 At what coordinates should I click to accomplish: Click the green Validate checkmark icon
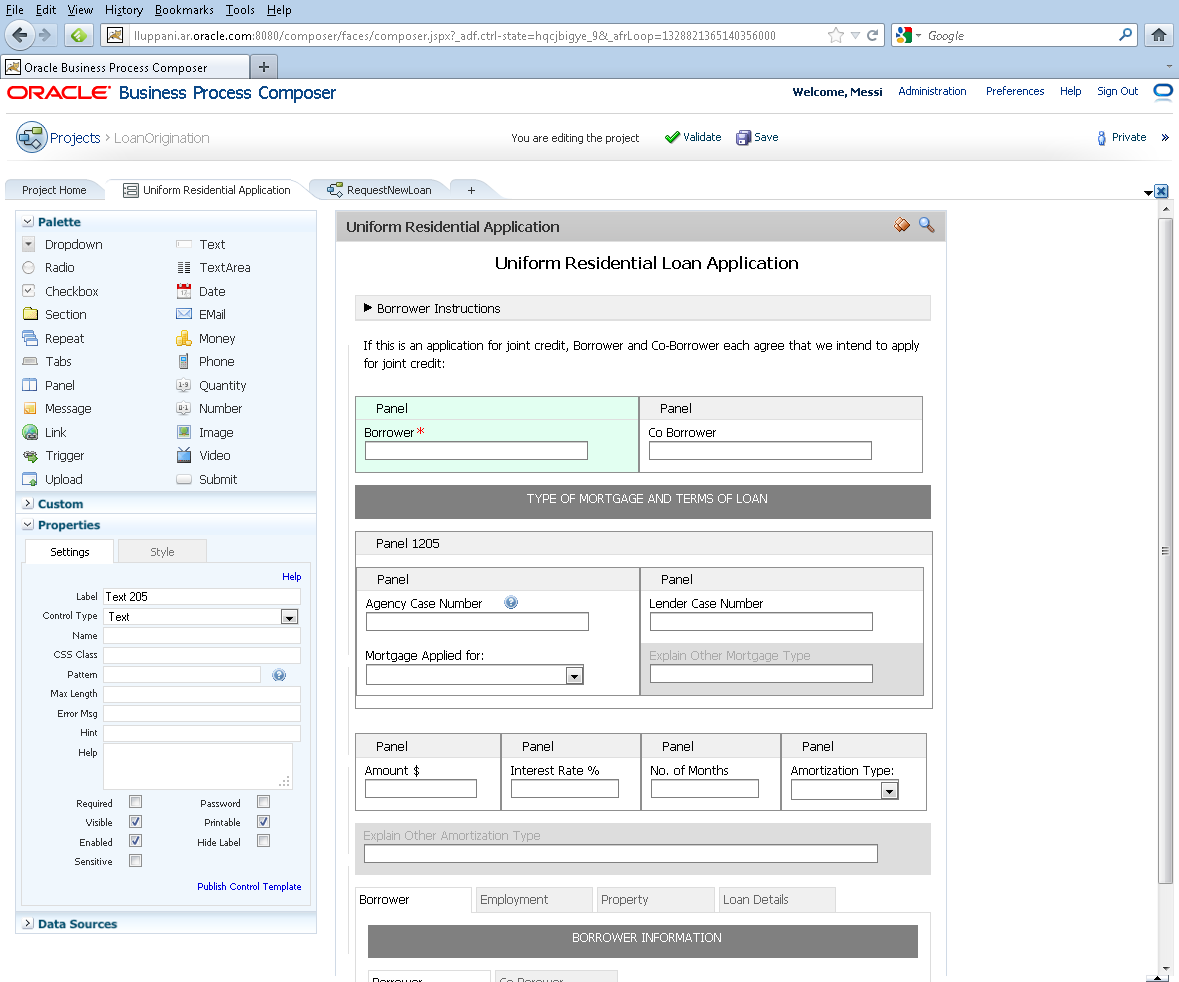pyautogui.click(x=672, y=138)
